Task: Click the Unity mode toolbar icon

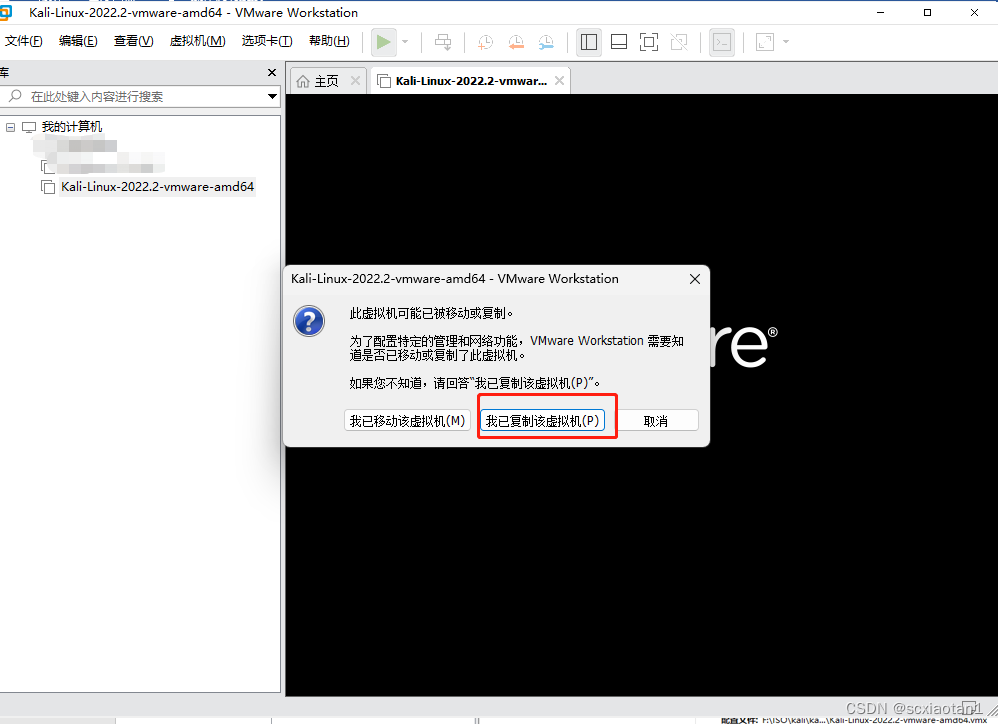Action: [679, 42]
